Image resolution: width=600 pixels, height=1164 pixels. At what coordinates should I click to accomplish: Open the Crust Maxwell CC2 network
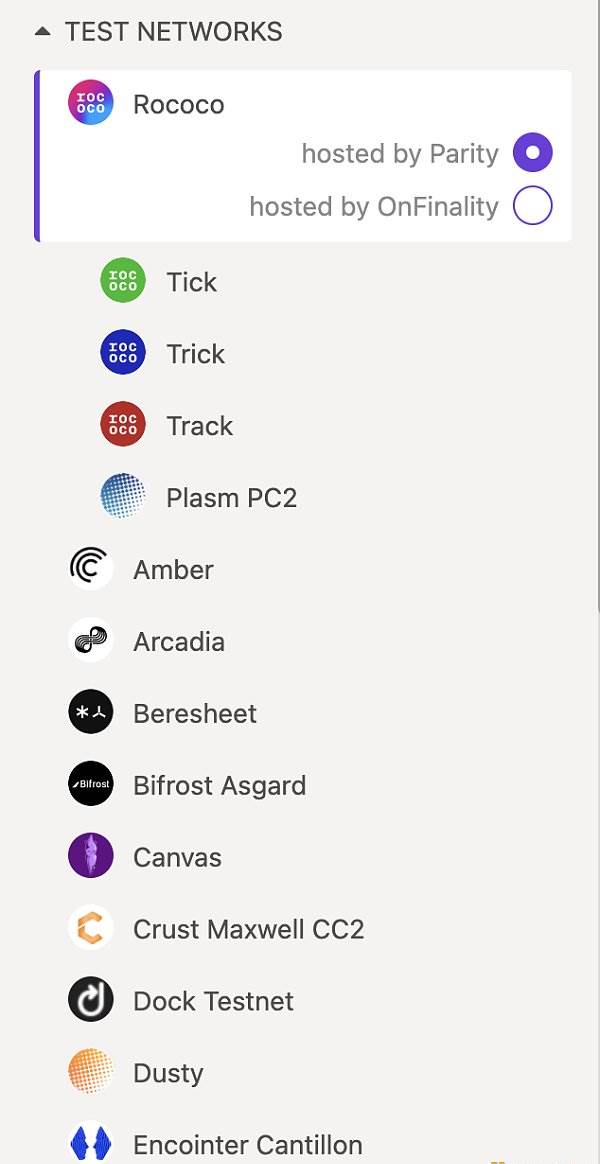(248, 929)
